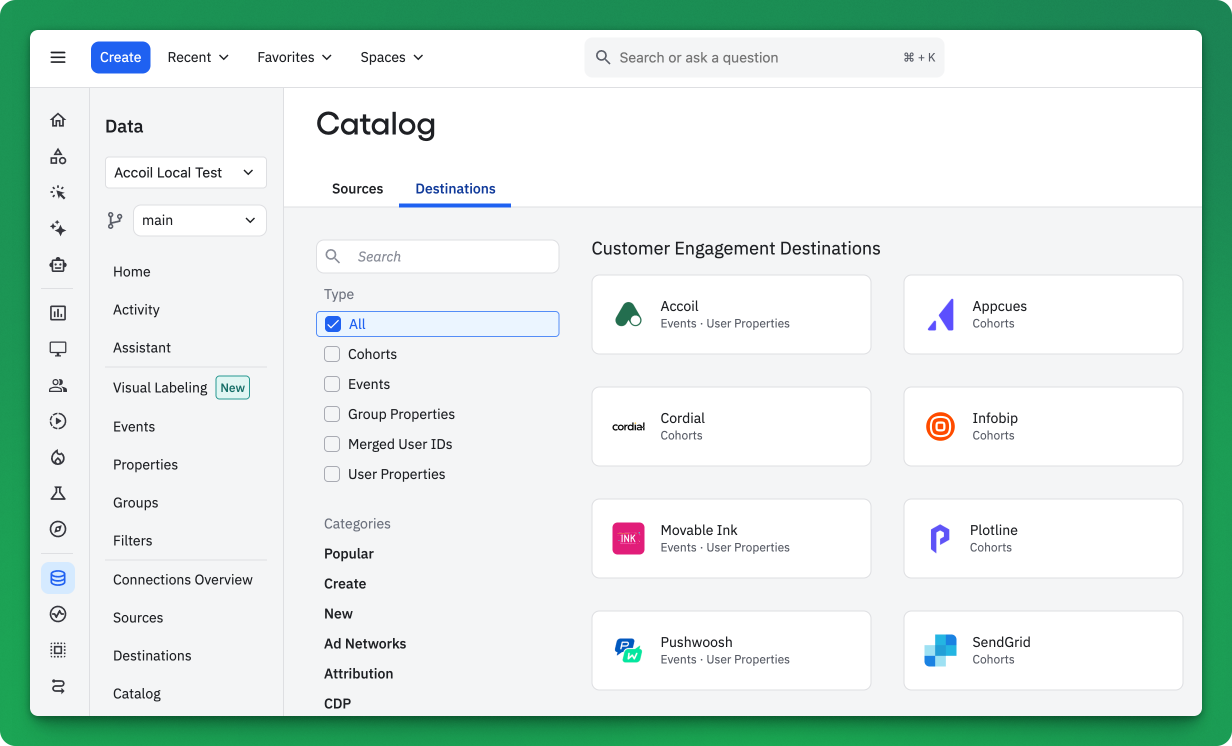Expand the Recent dropdown
This screenshot has width=1232, height=746.
pos(198,57)
